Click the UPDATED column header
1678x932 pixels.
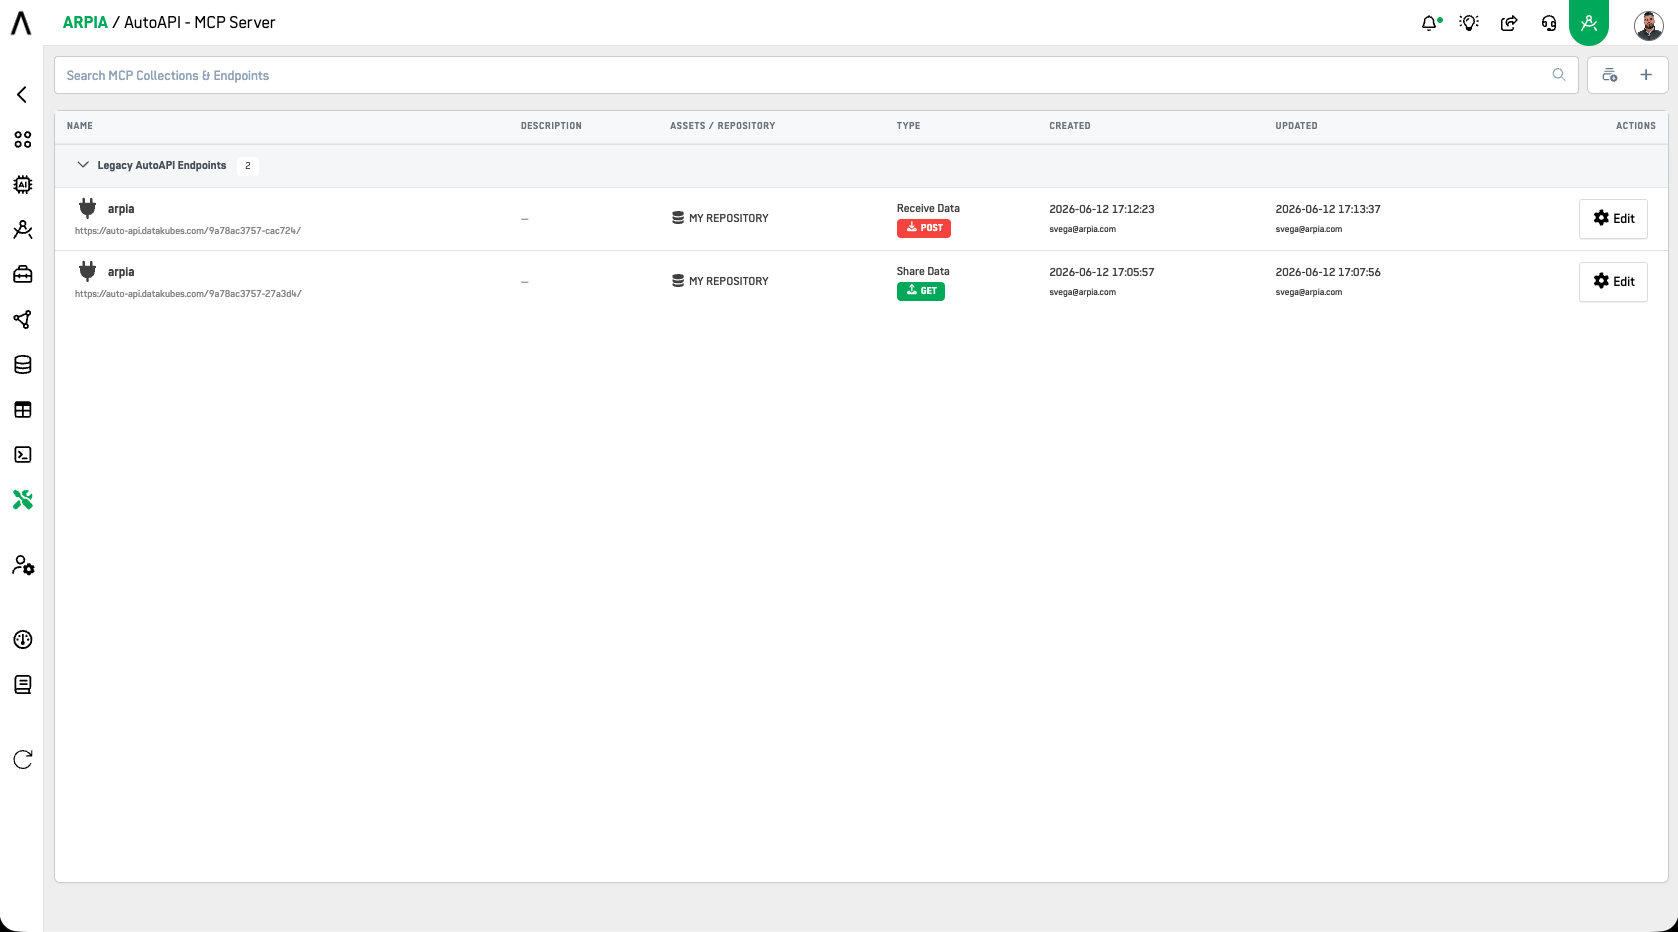(x=1297, y=126)
